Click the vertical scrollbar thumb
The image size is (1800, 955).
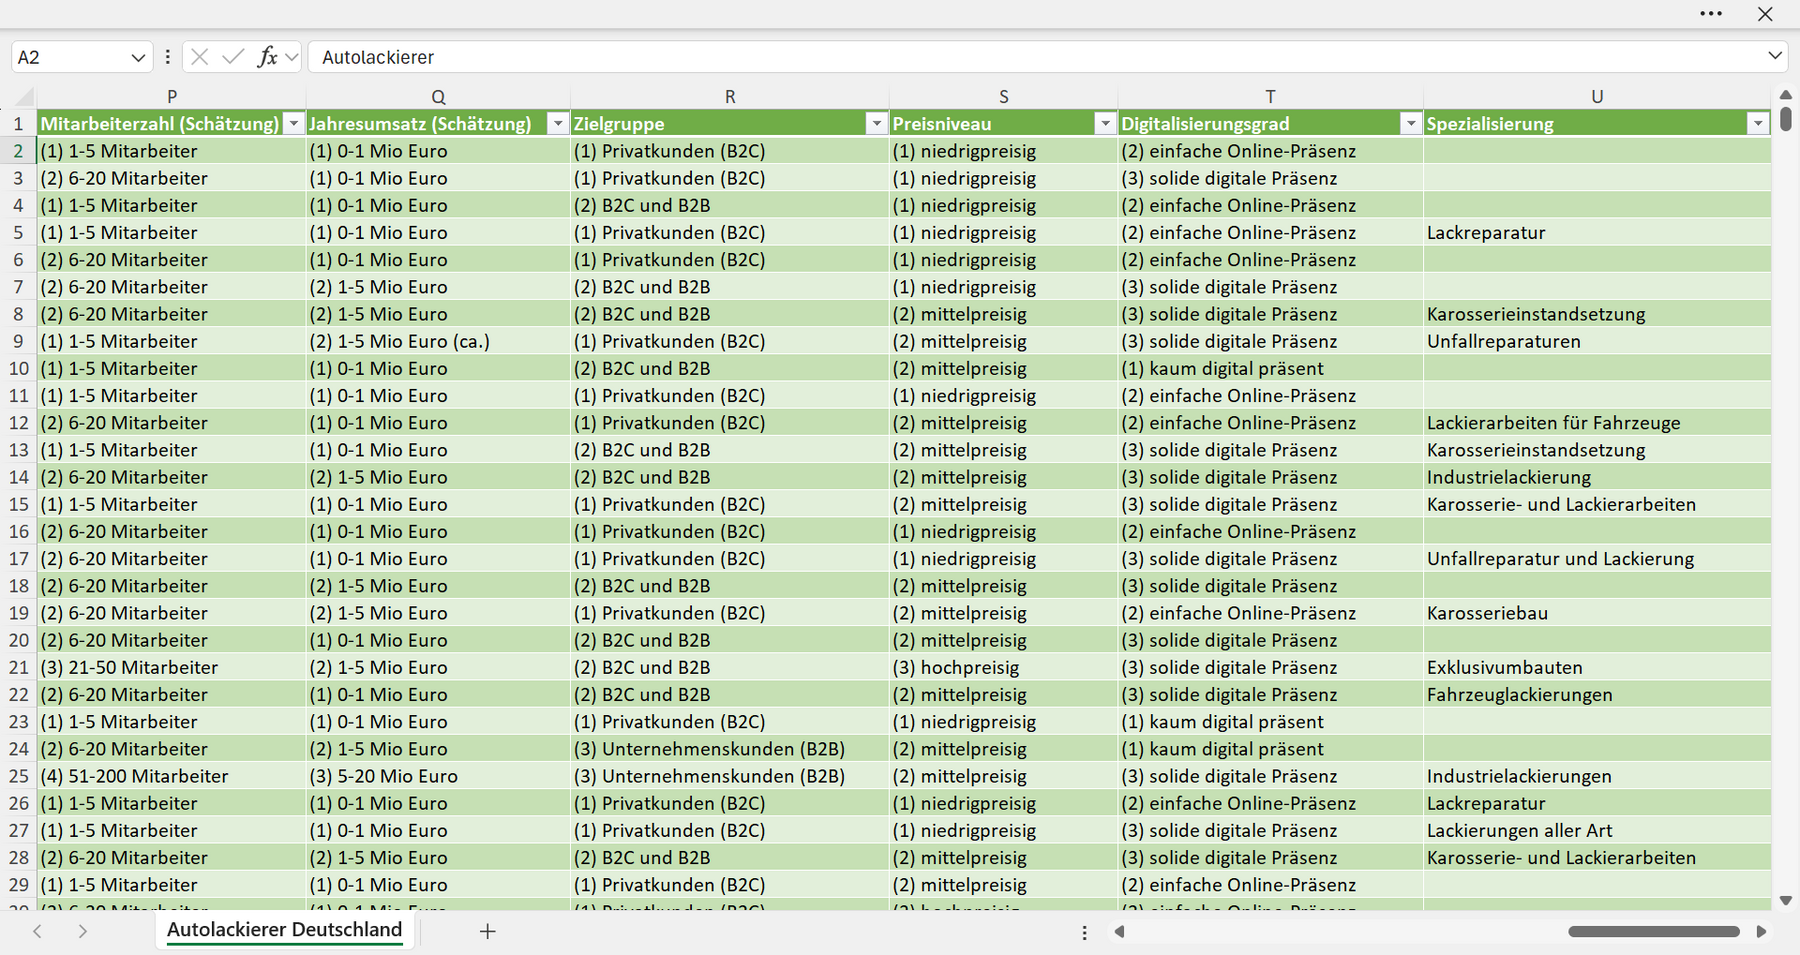click(x=1786, y=119)
